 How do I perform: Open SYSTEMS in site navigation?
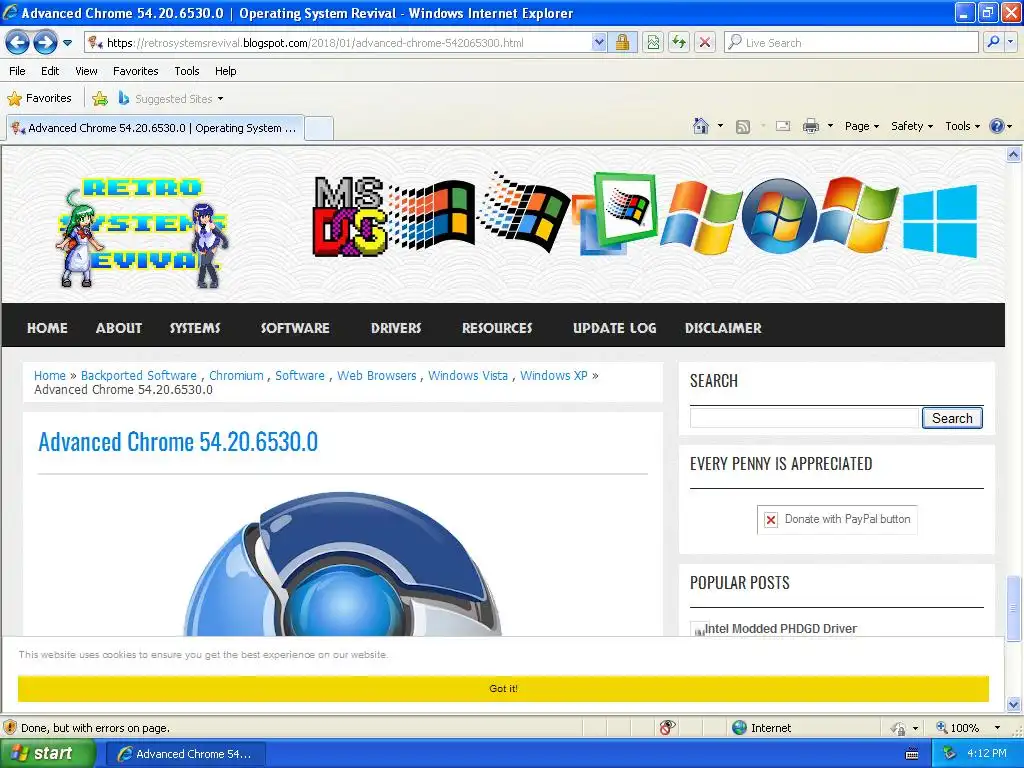[195, 328]
